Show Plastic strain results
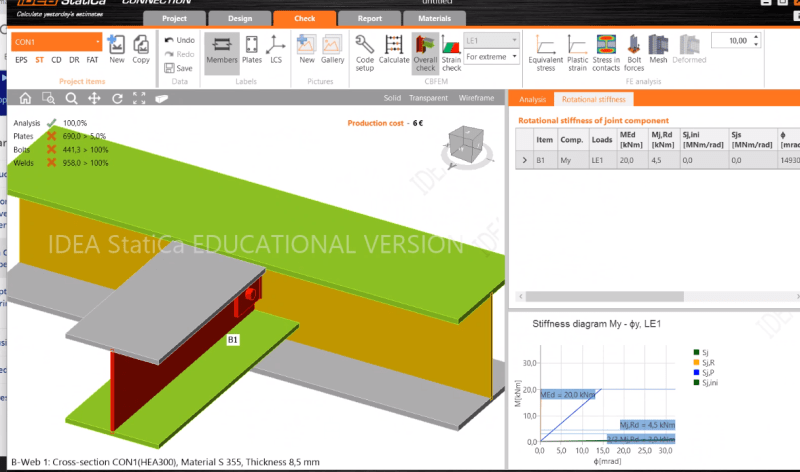The image size is (800, 472). [x=577, y=53]
